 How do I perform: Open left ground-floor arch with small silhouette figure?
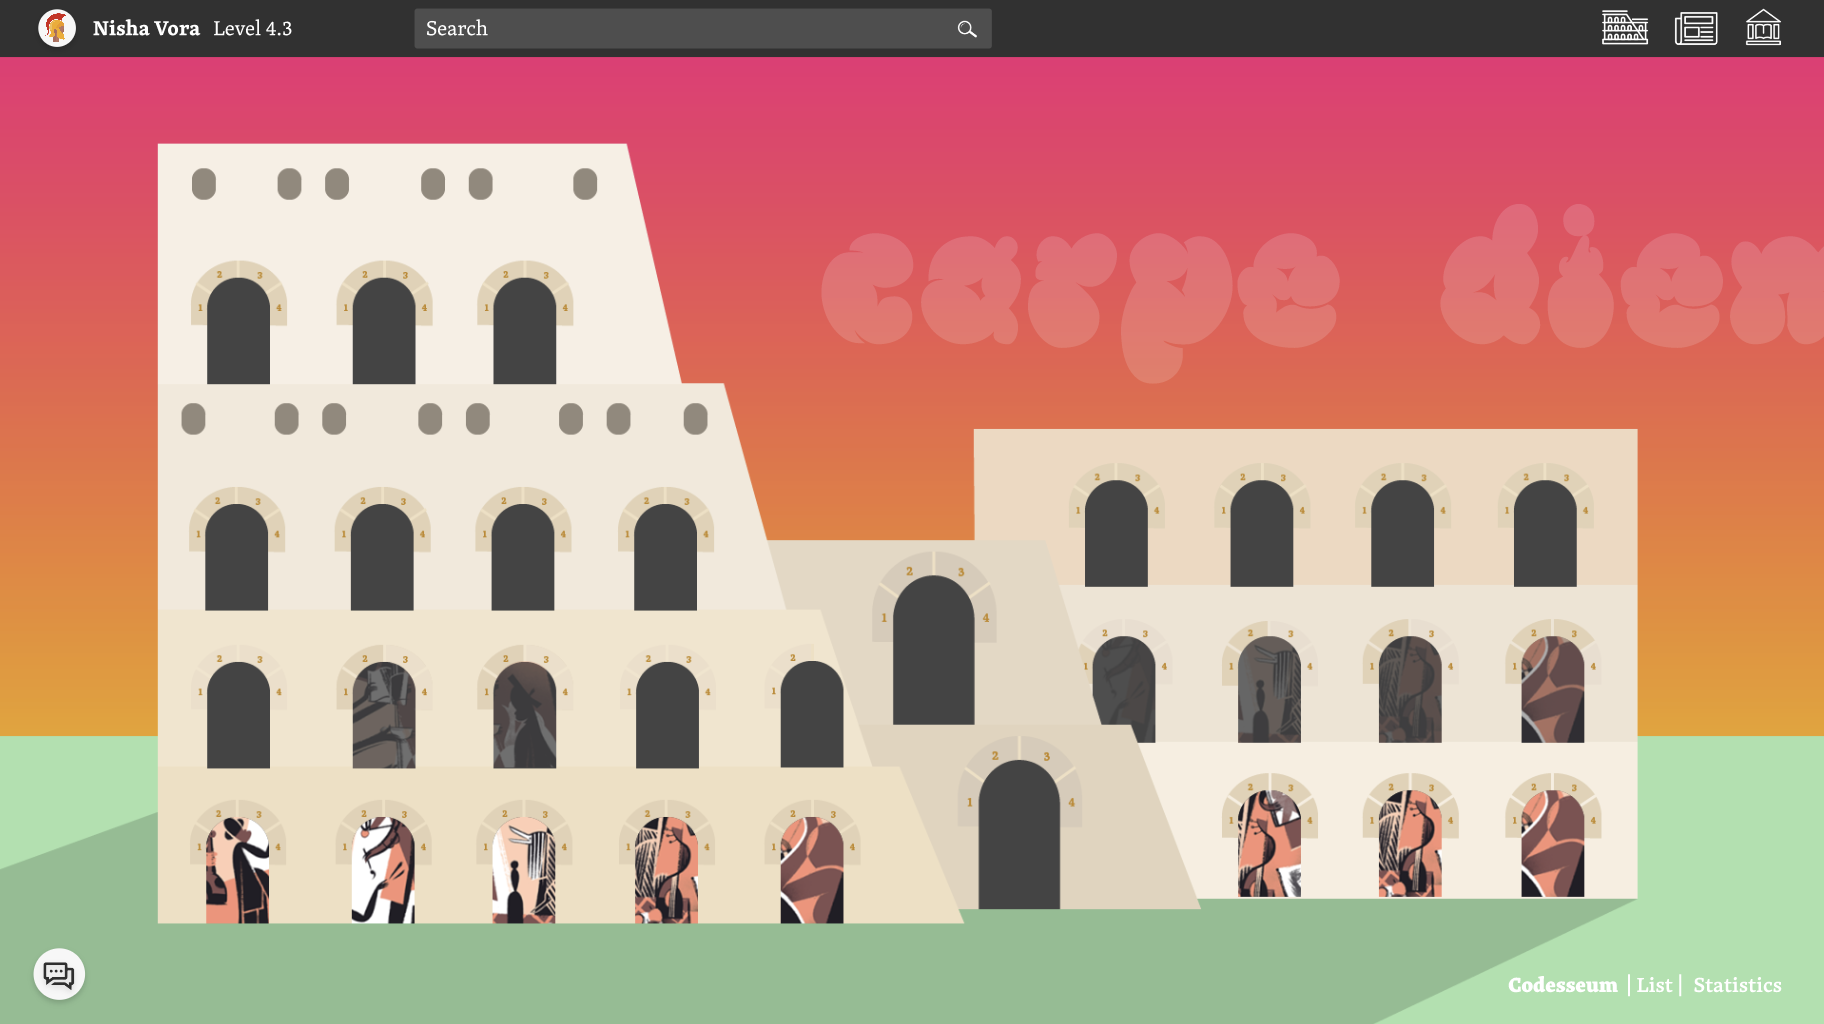[524, 870]
